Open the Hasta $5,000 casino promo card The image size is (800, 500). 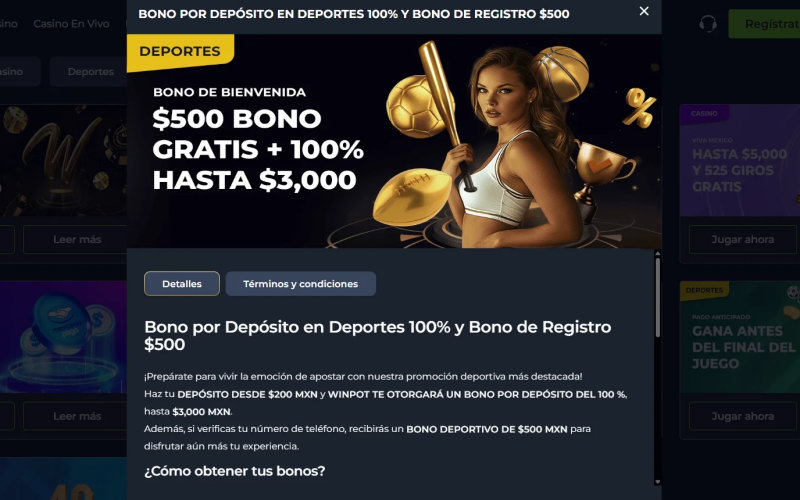point(740,160)
